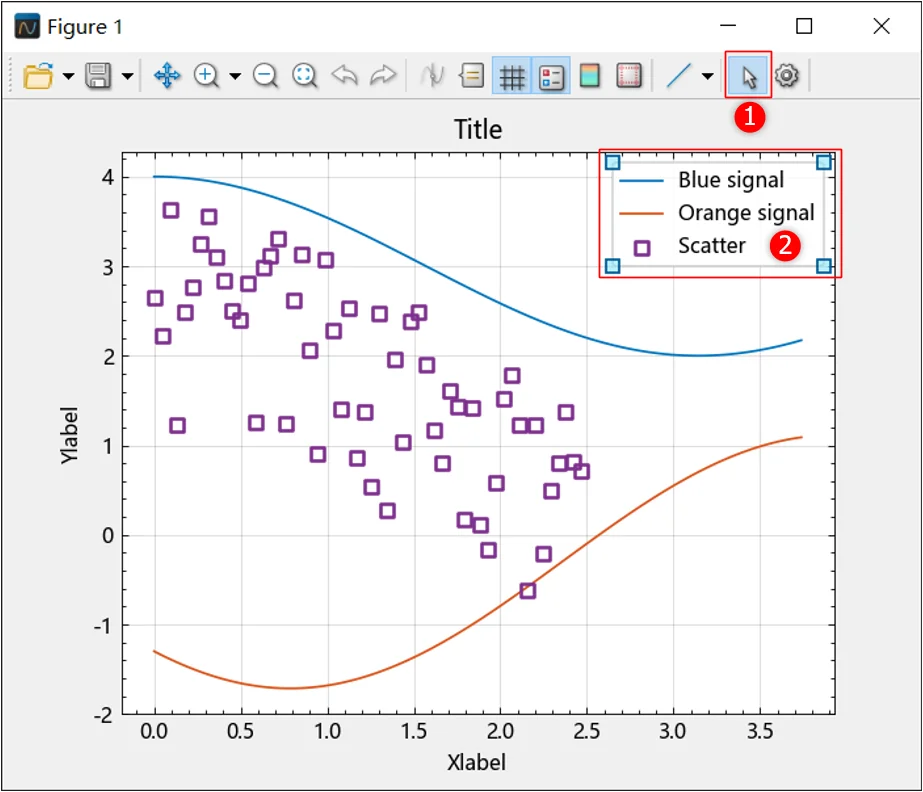
Task: Click the redo forward arrow icon
Action: [383, 76]
